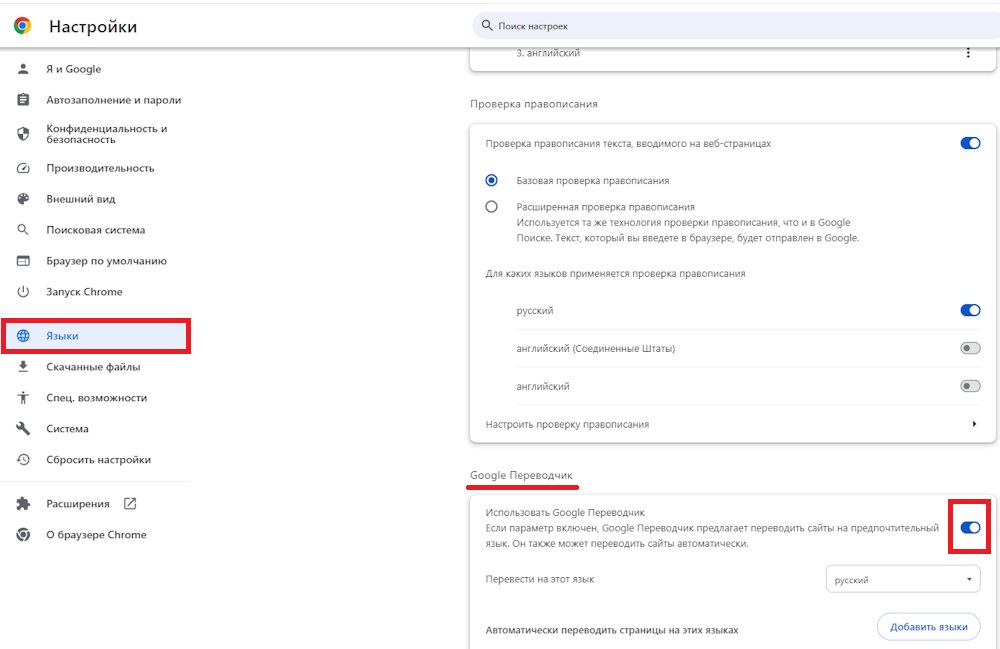Click the power icon for Запуск Chrome
1000x649 pixels.
pyautogui.click(x=23, y=291)
